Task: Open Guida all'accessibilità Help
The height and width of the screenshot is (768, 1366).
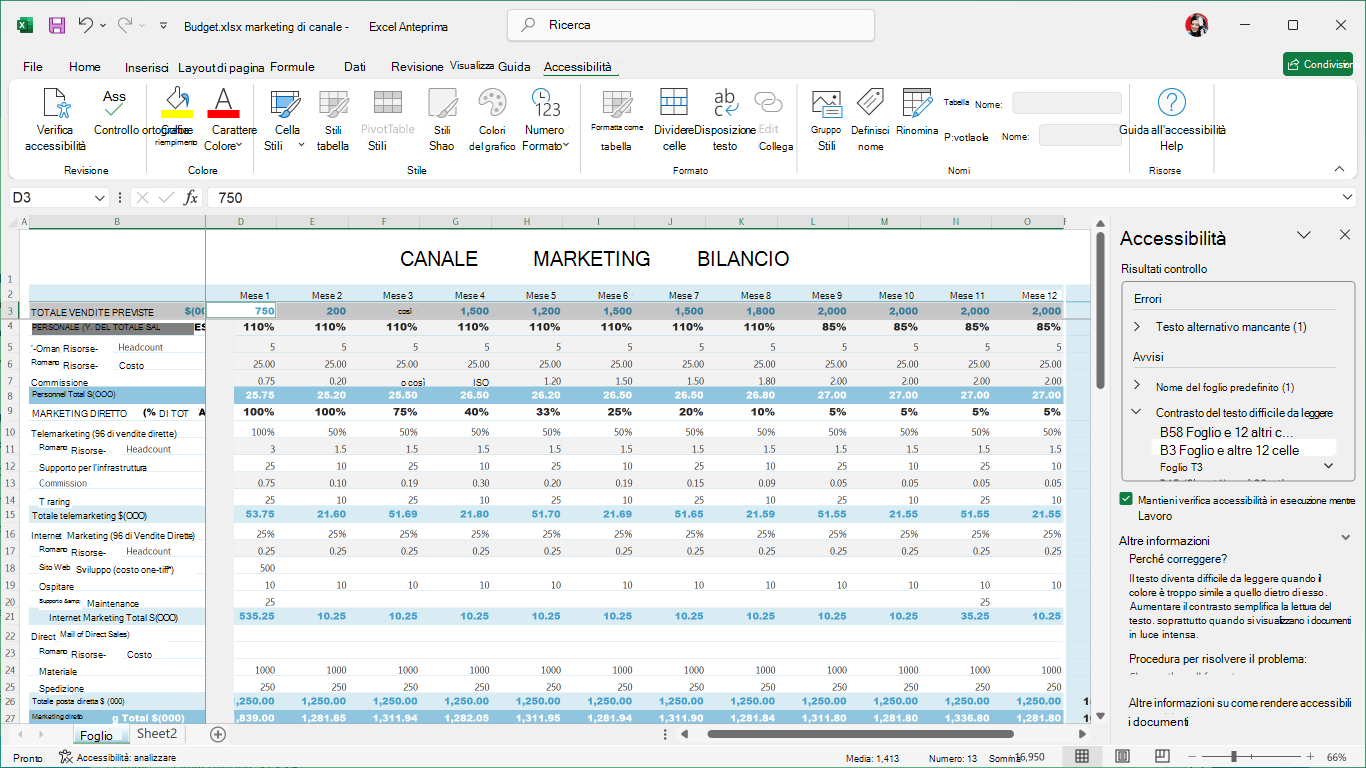Action: click(x=1171, y=120)
